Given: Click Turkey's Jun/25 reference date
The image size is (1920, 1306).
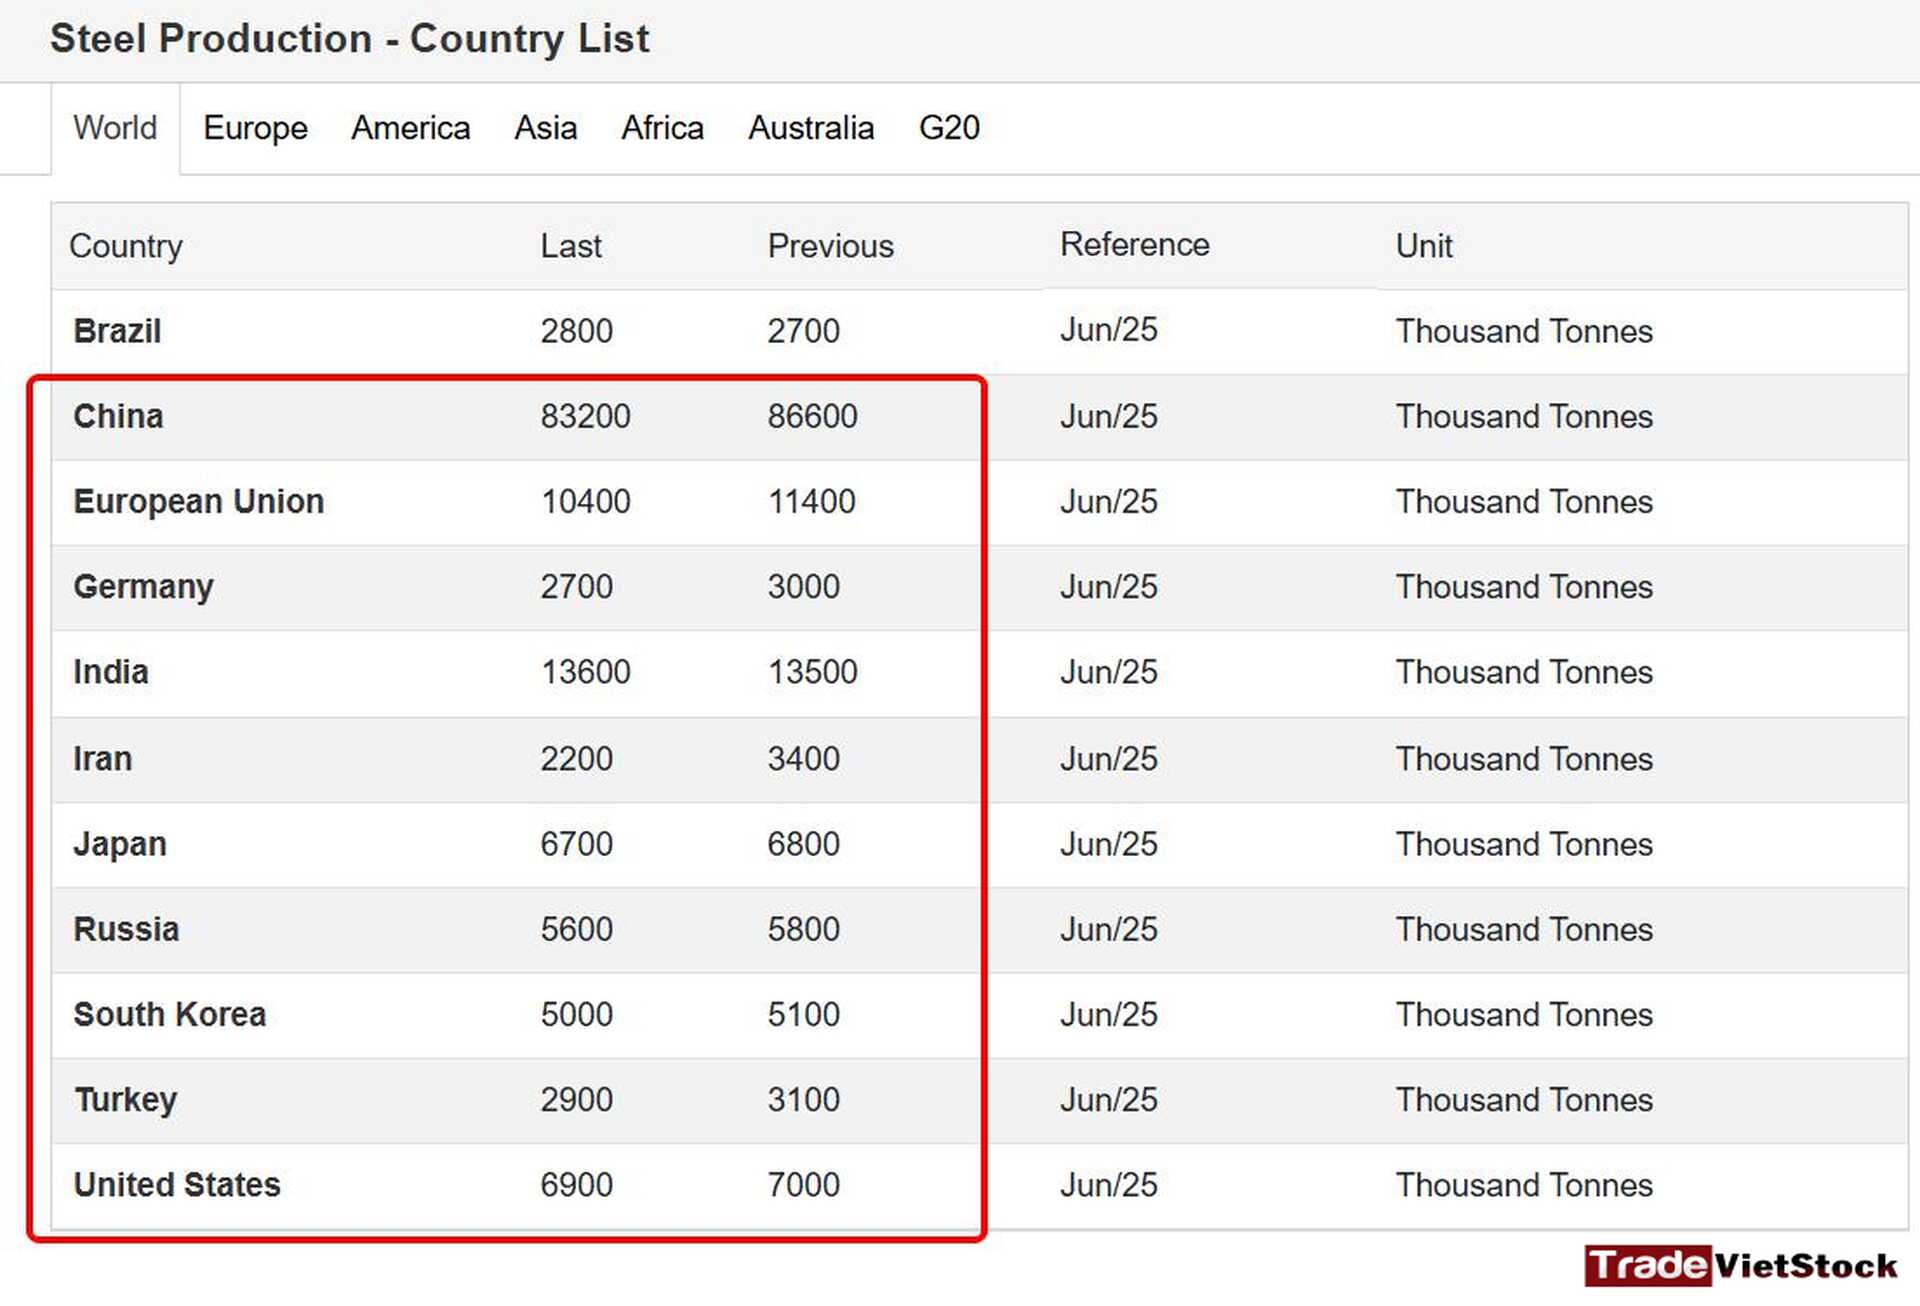Looking at the screenshot, I should pyautogui.click(x=1108, y=1100).
